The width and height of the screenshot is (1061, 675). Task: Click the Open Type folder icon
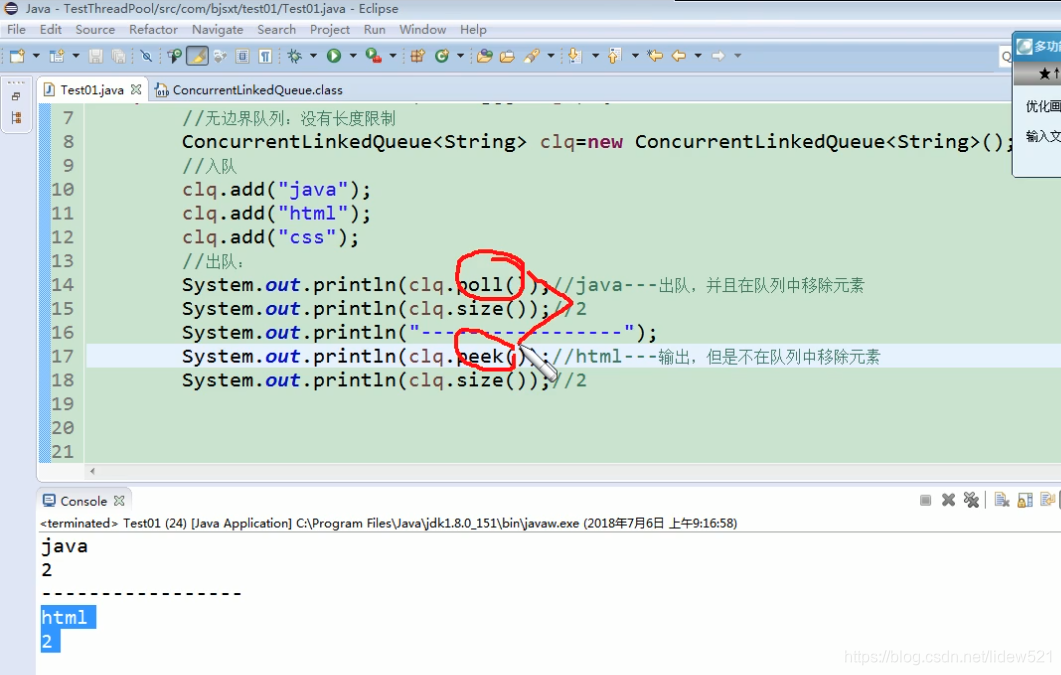[x=484, y=56]
